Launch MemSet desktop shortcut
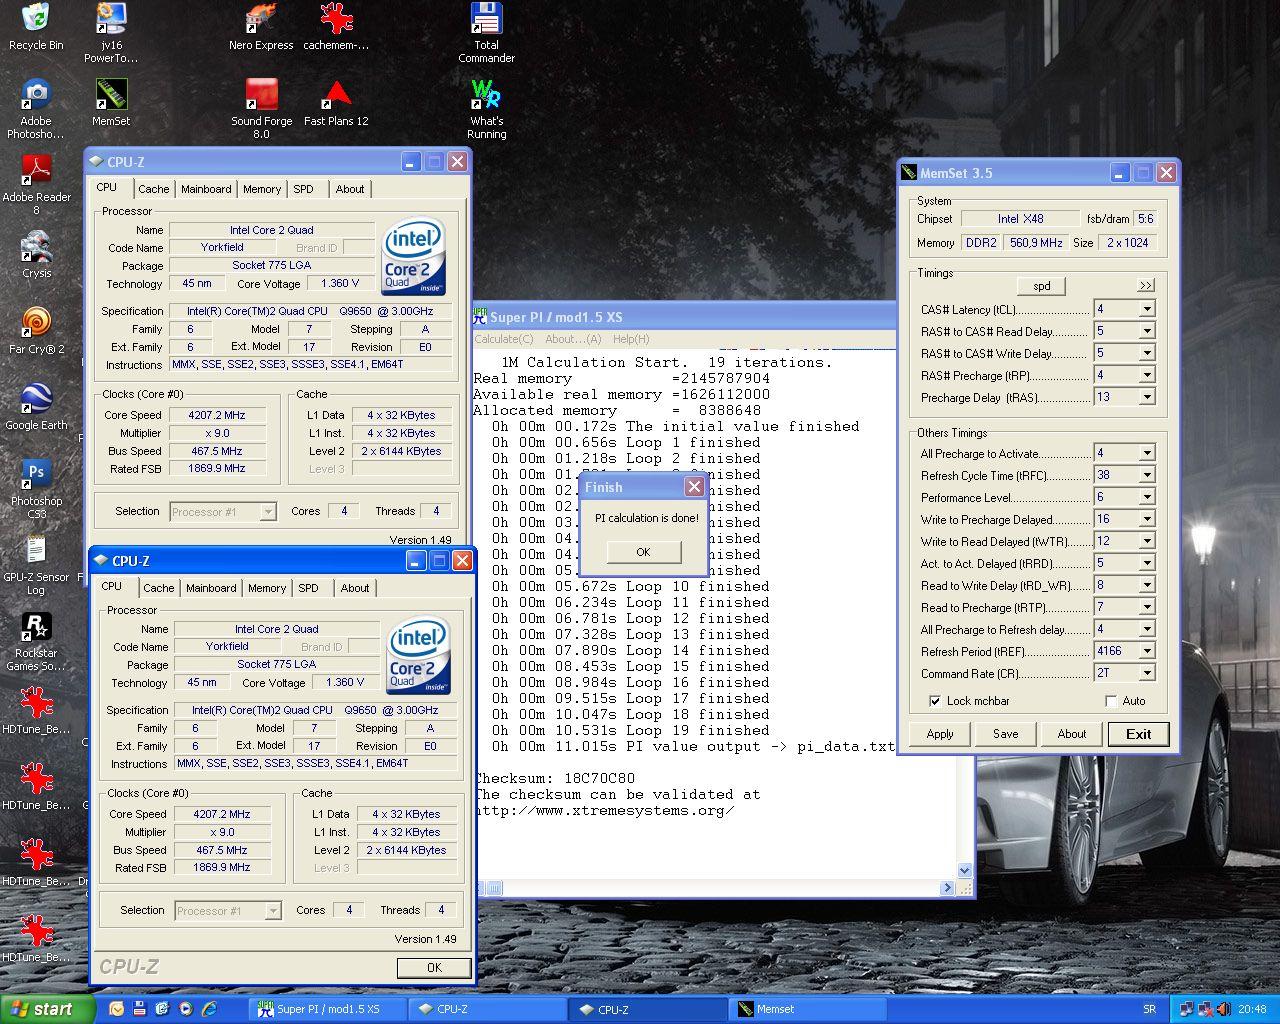Screen dimensions: 1280x1024 (x=111, y=103)
